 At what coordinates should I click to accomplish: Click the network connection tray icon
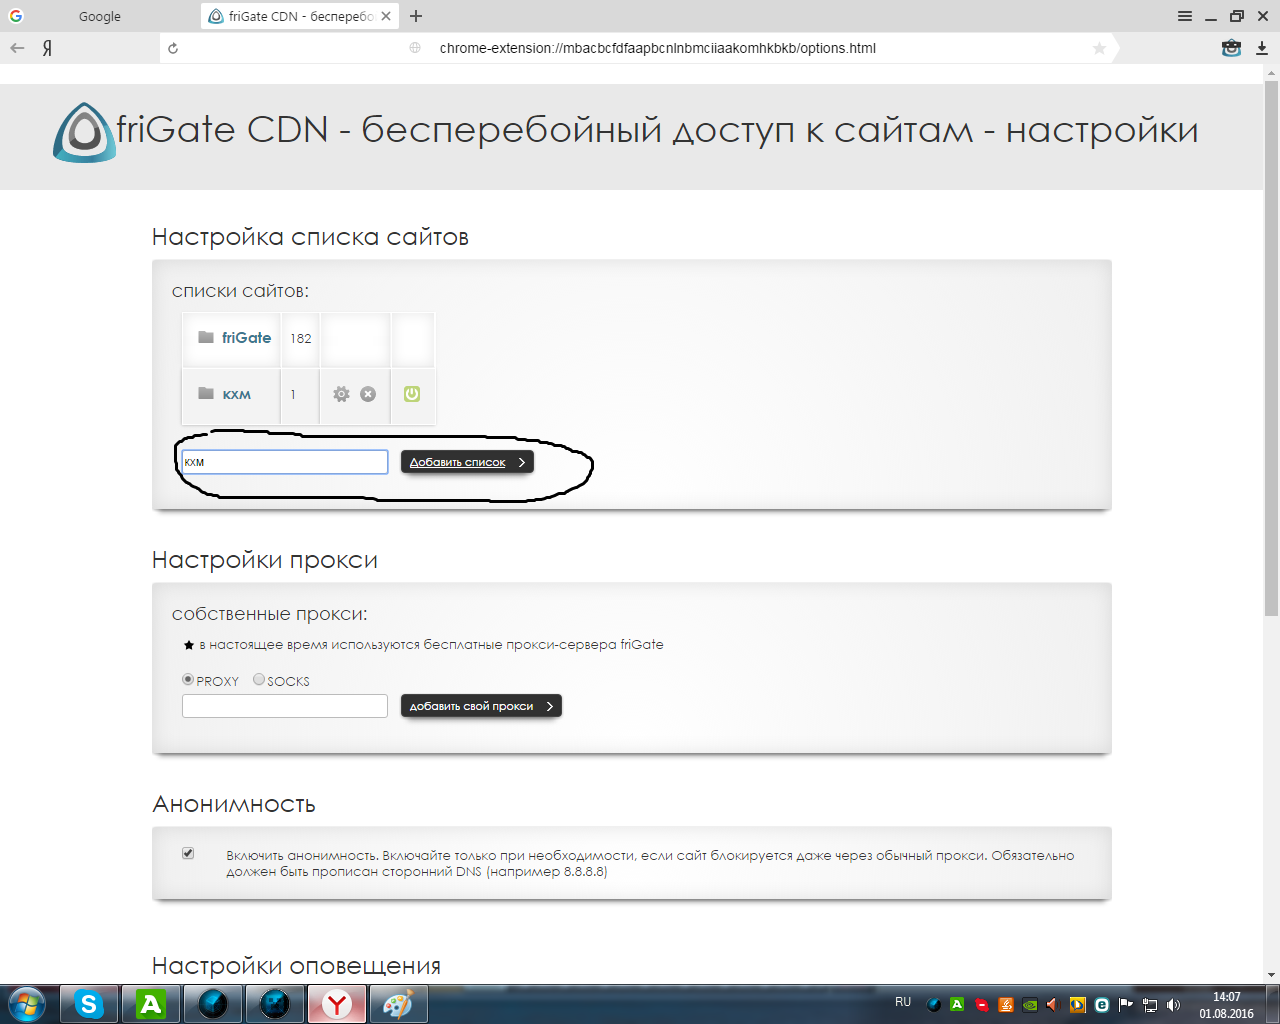point(1150,1005)
